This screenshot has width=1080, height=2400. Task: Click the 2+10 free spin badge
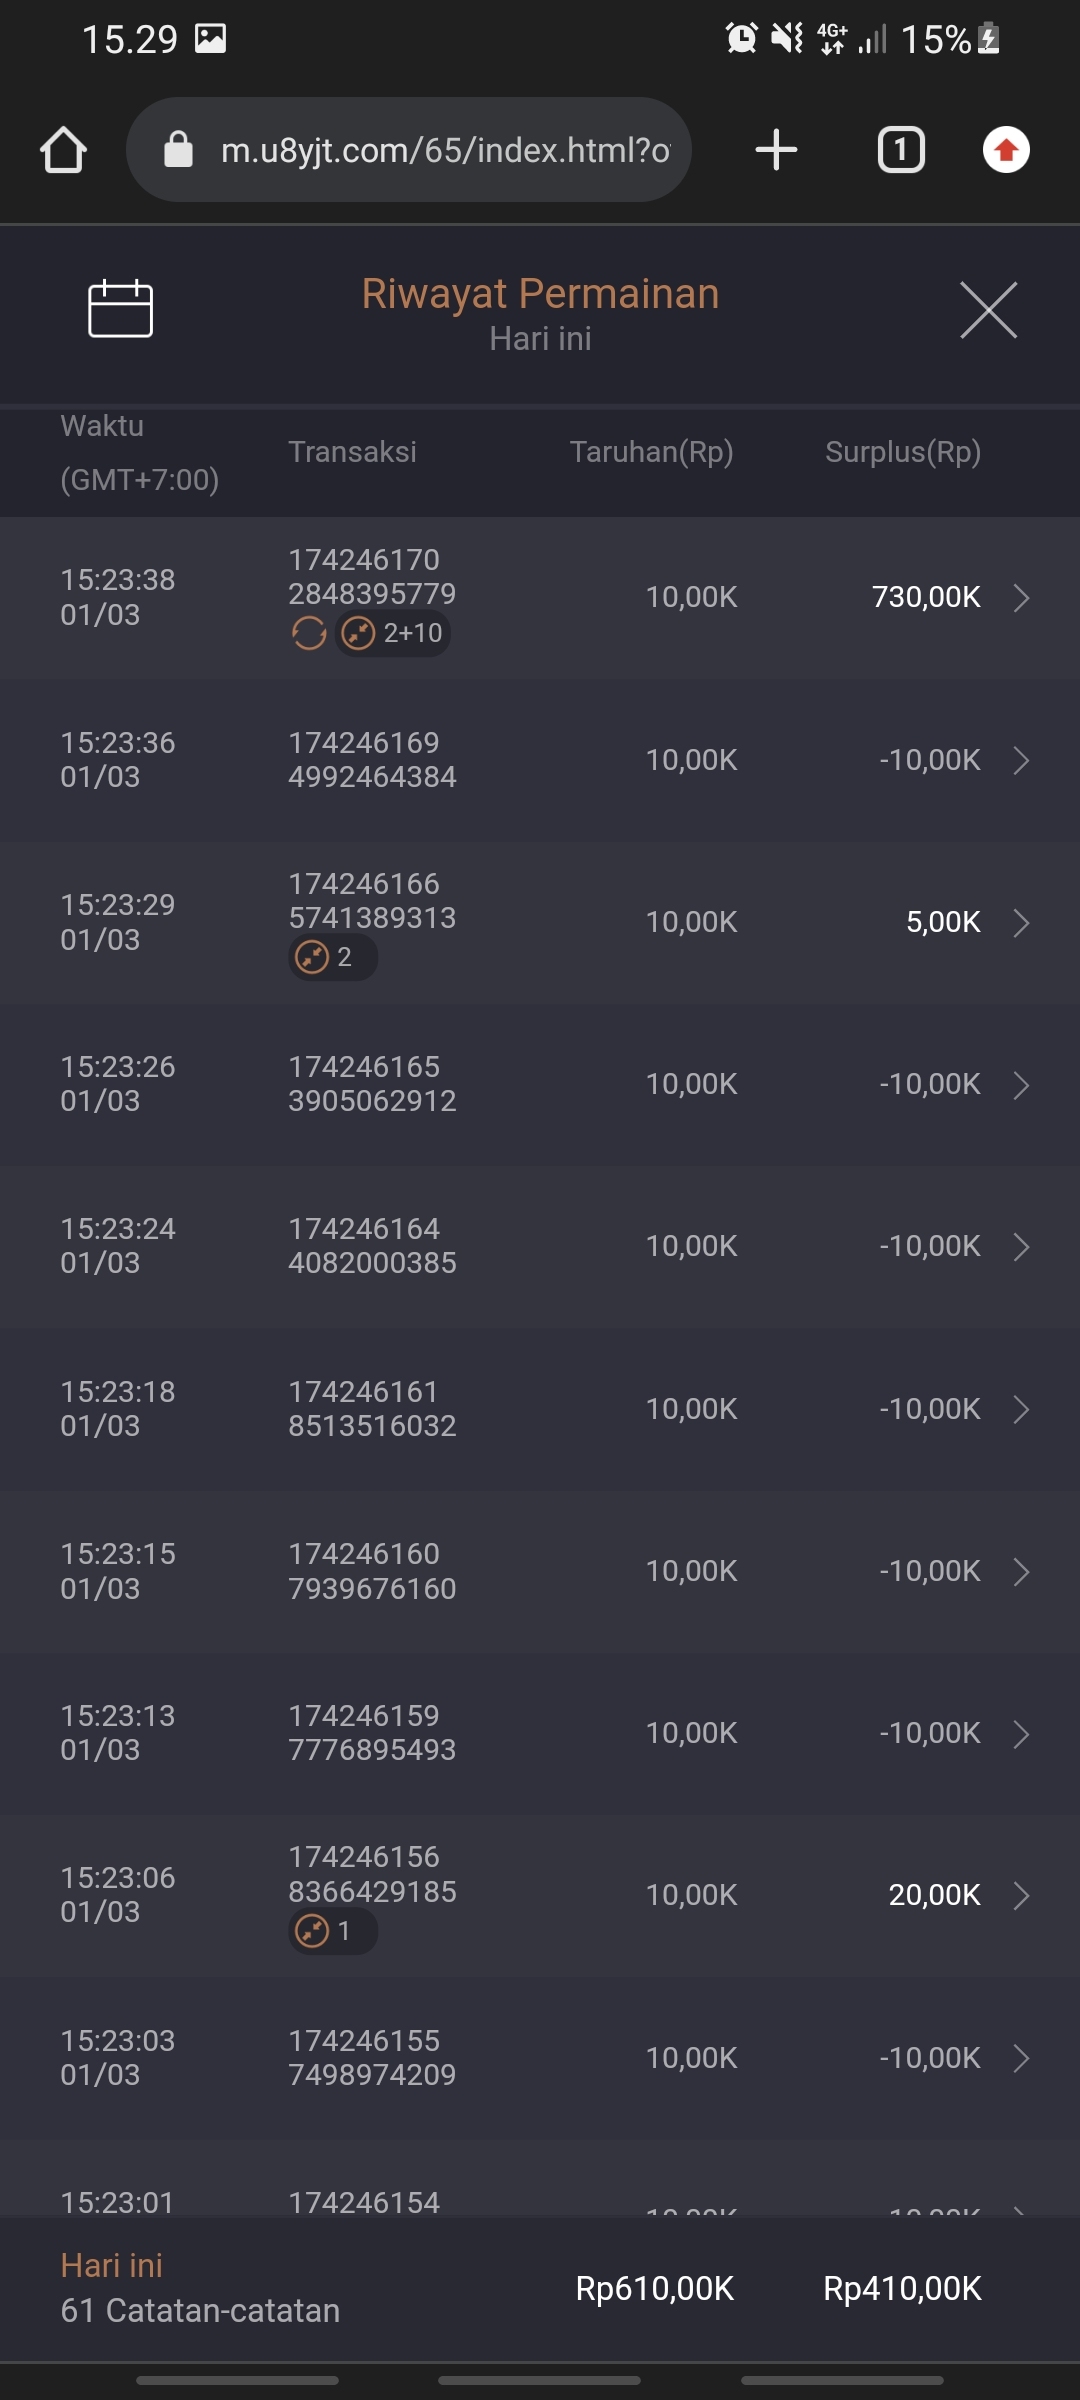(x=393, y=633)
